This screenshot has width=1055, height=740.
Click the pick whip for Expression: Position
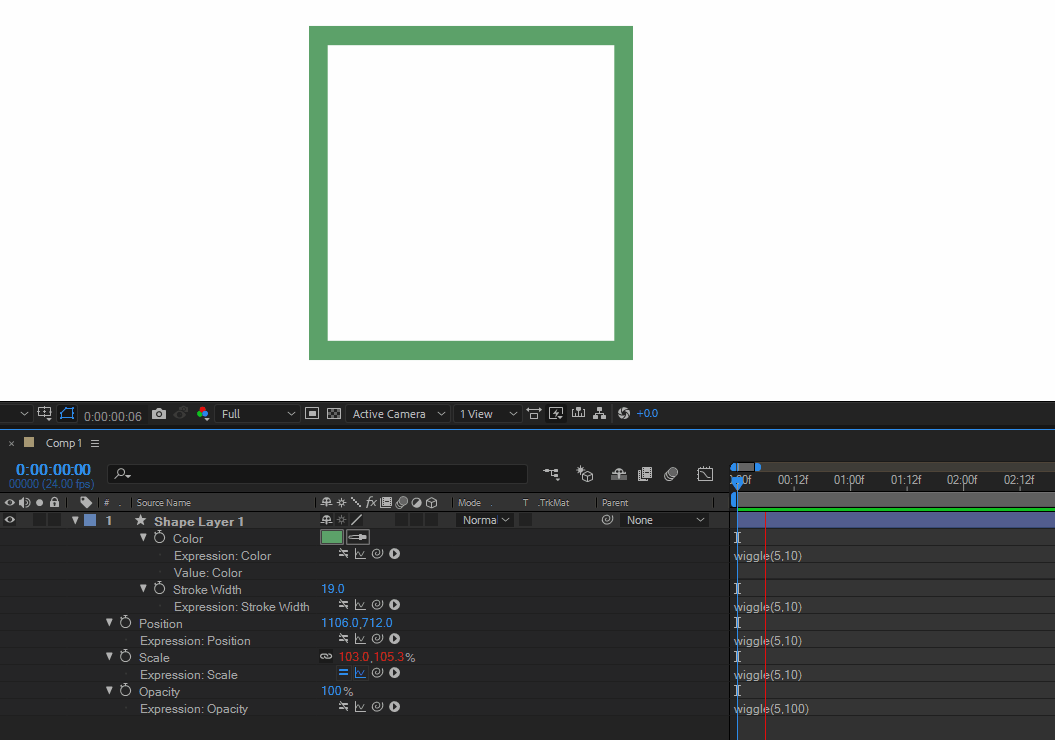point(377,638)
